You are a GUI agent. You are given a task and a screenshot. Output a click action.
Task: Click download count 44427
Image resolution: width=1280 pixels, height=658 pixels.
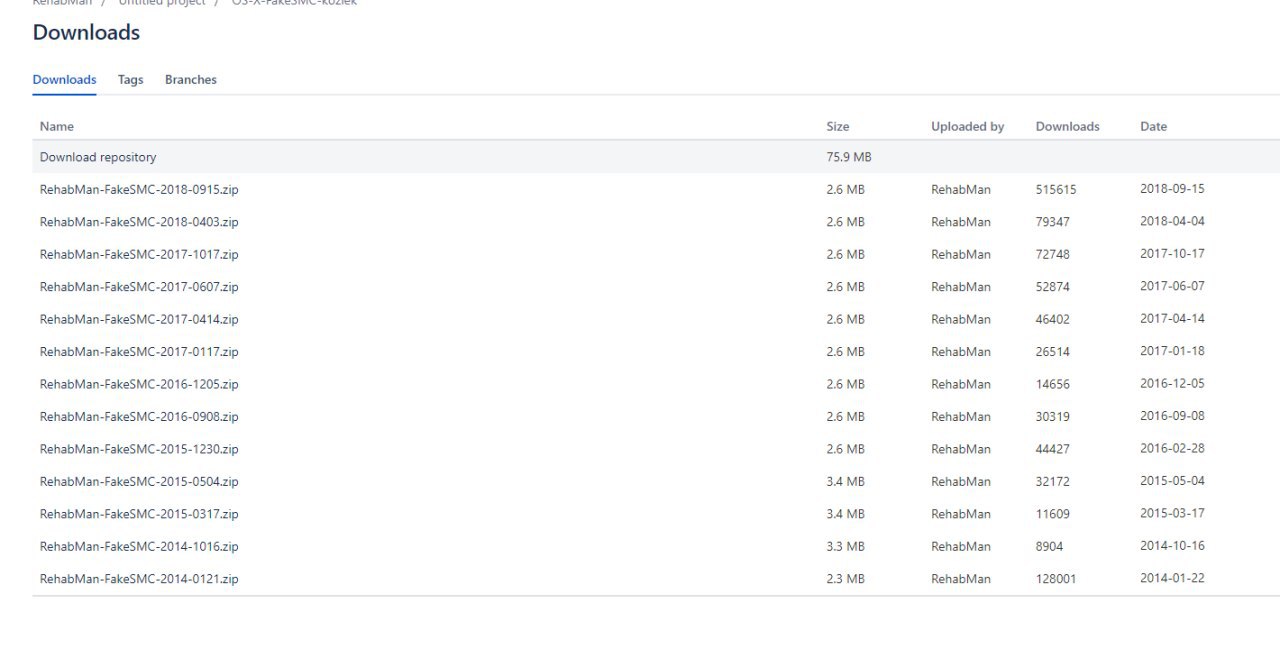coord(1053,449)
